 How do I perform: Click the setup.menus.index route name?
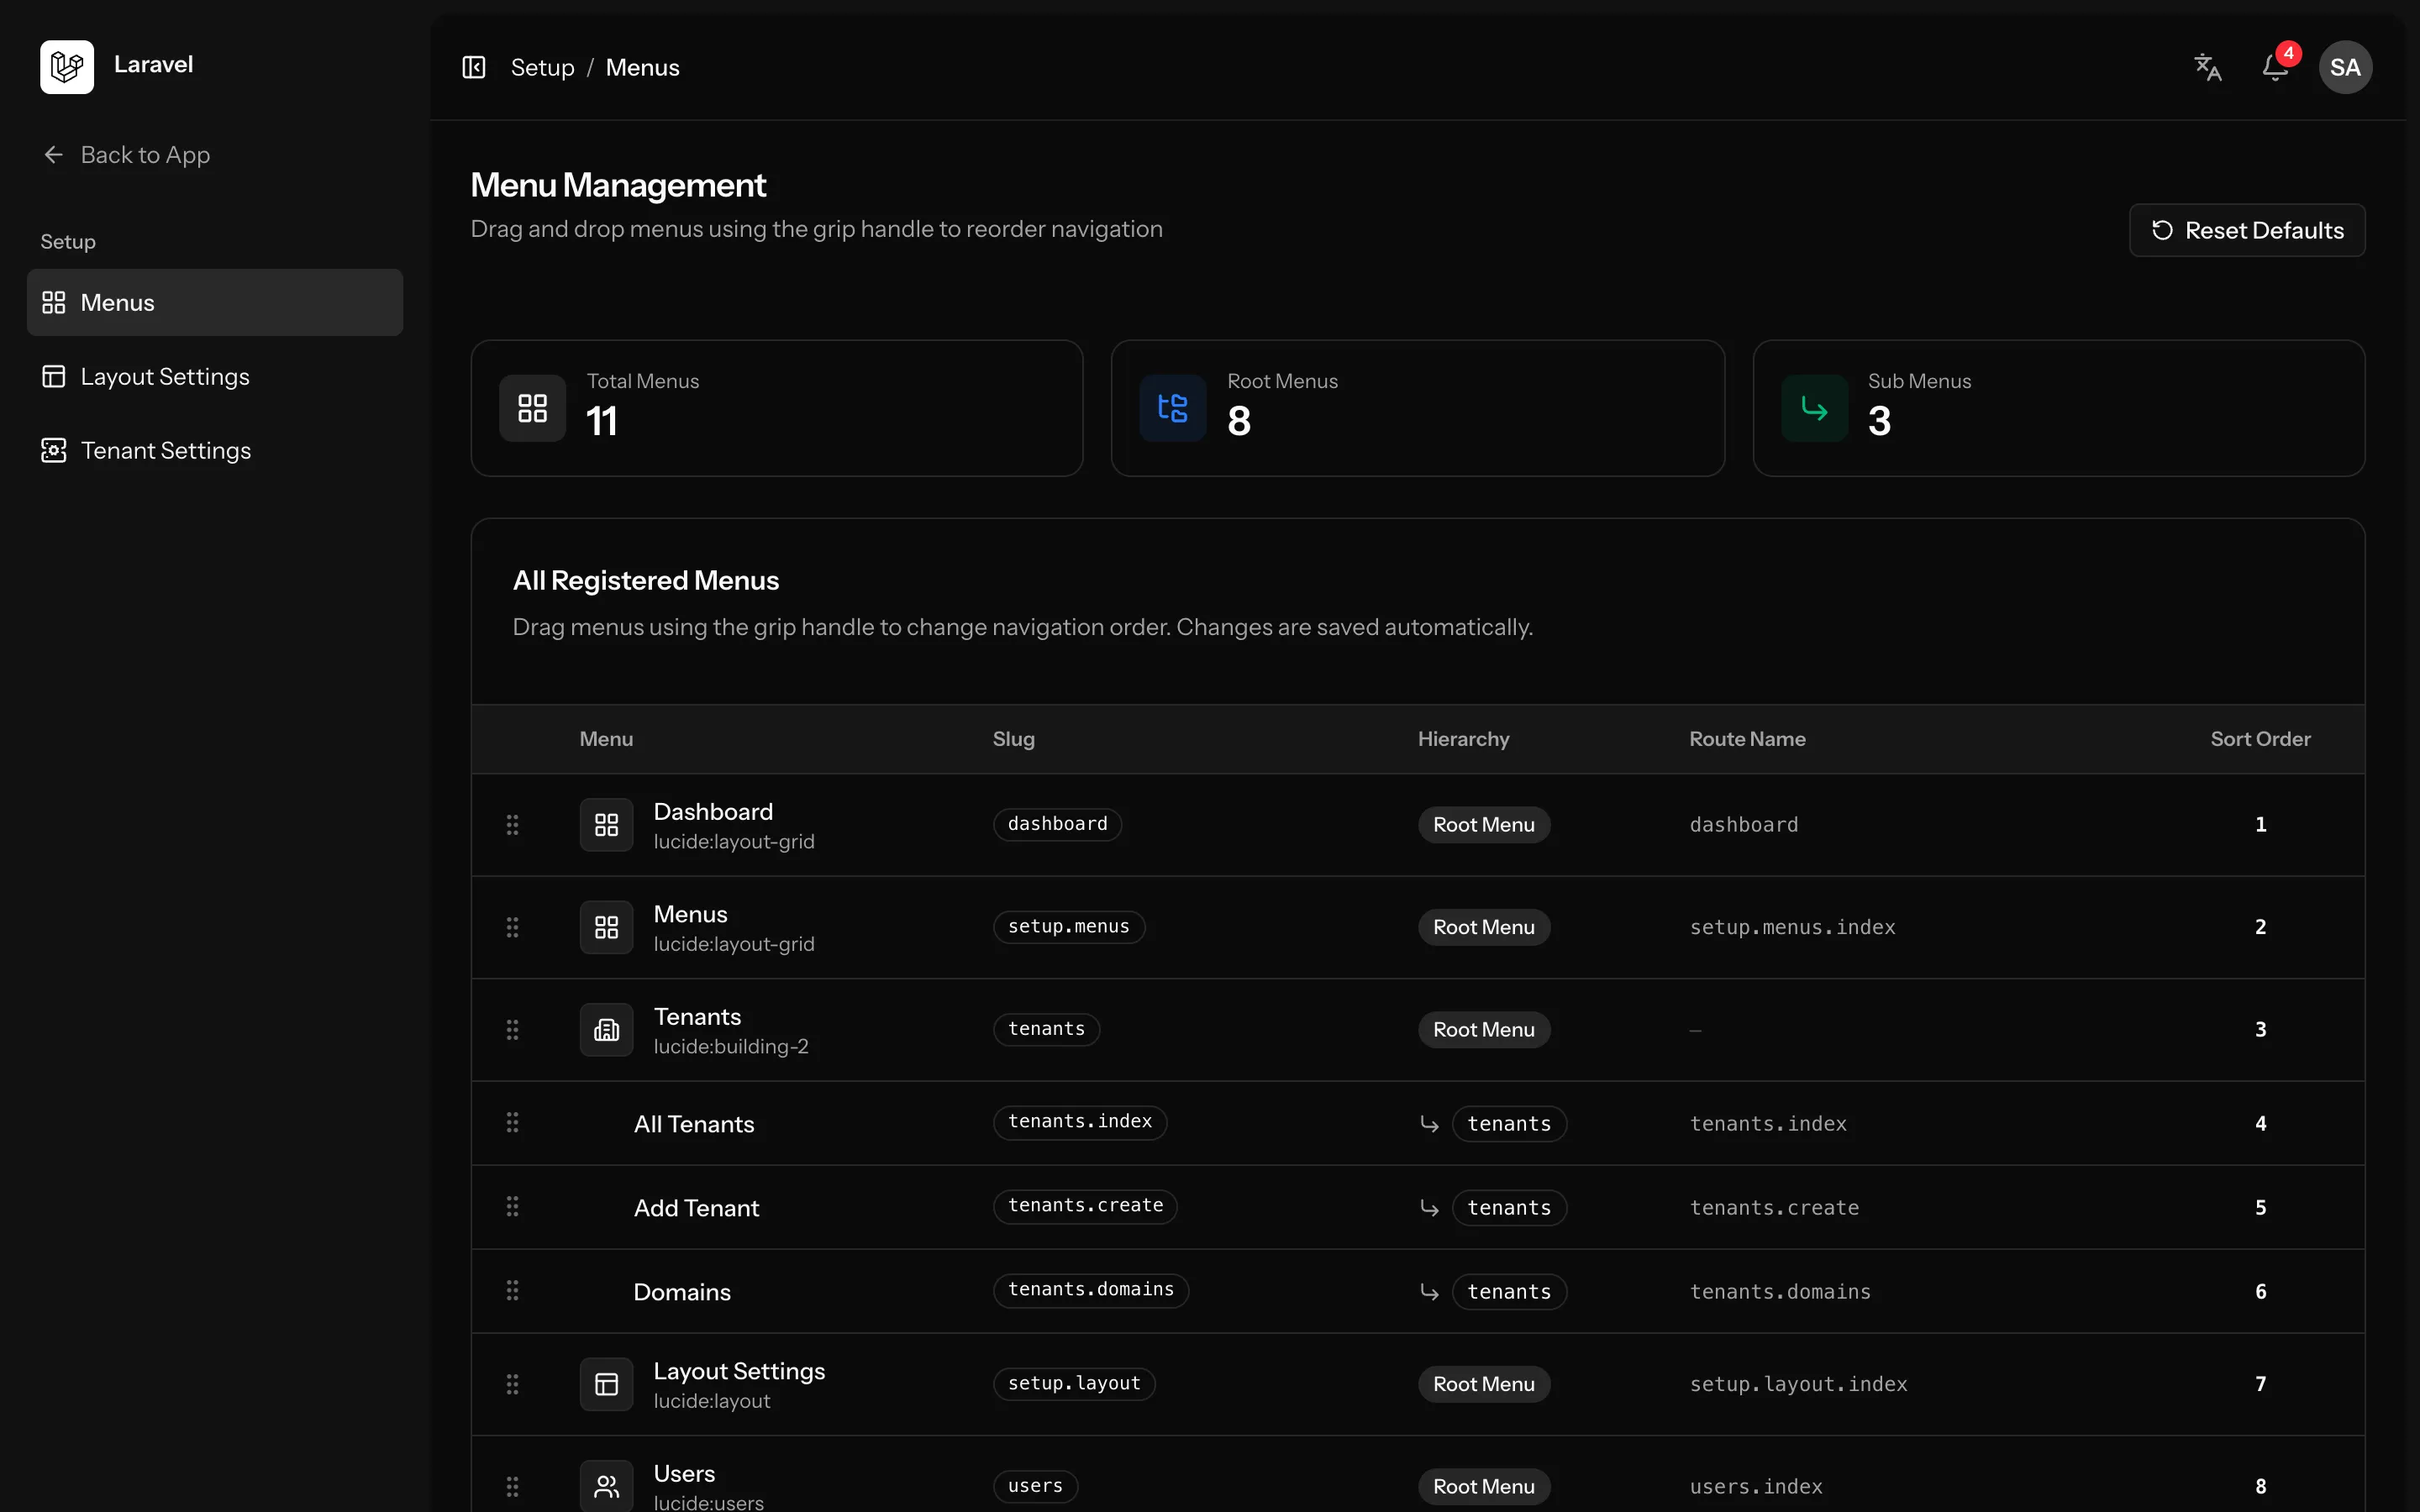pyautogui.click(x=1793, y=927)
